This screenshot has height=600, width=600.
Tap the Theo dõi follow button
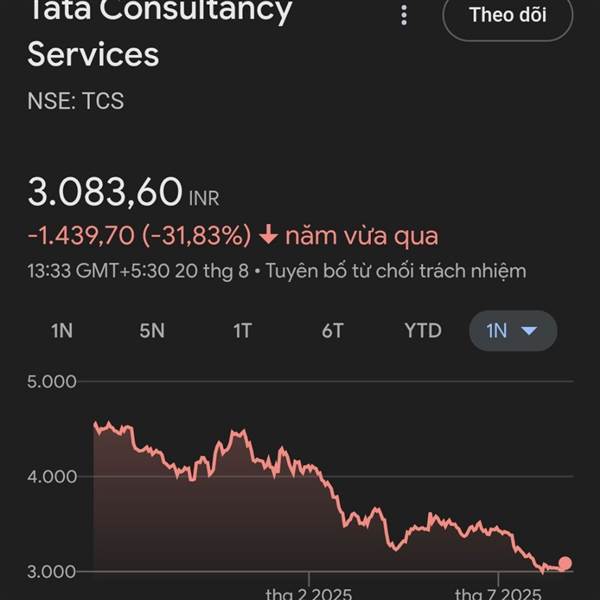[x=507, y=16]
